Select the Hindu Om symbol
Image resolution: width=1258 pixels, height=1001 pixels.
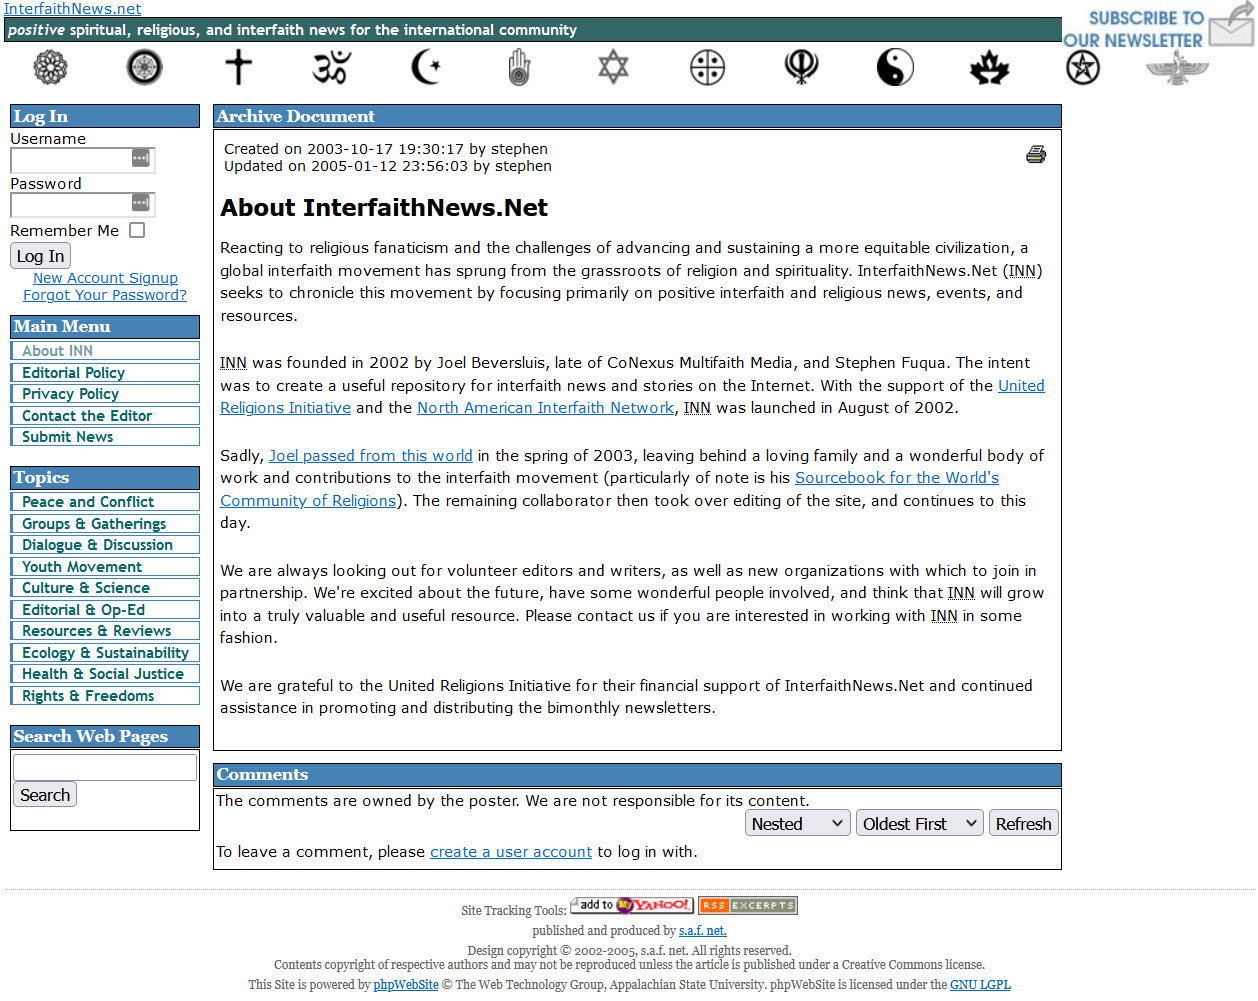[x=332, y=67]
